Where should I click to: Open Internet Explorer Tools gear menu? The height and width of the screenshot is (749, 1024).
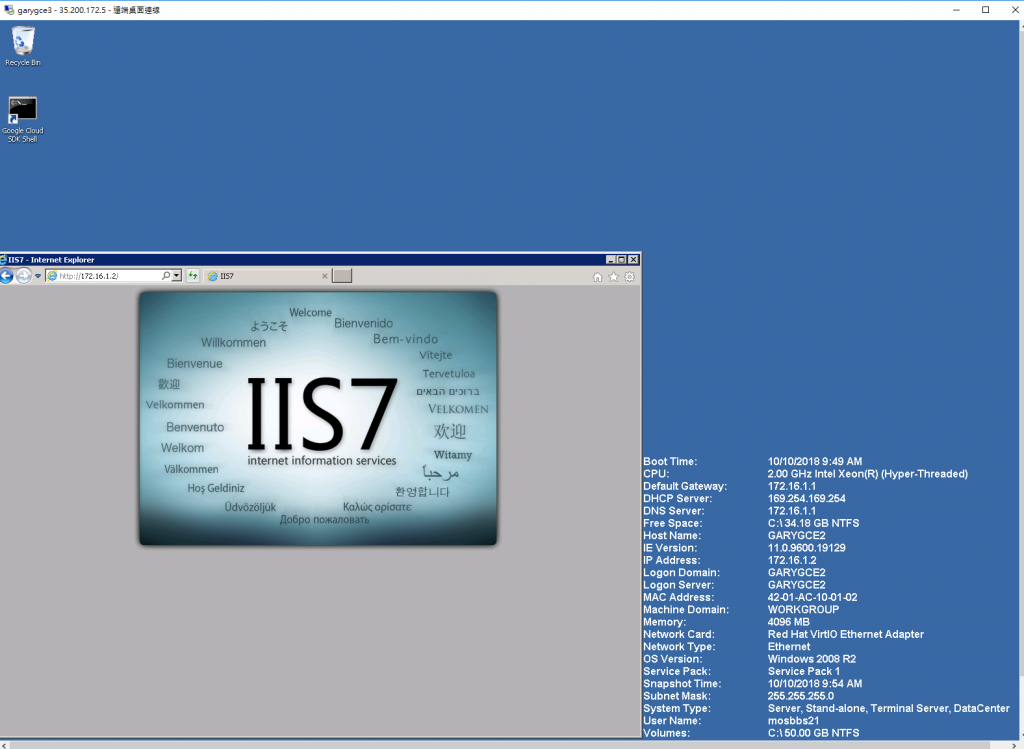point(630,277)
